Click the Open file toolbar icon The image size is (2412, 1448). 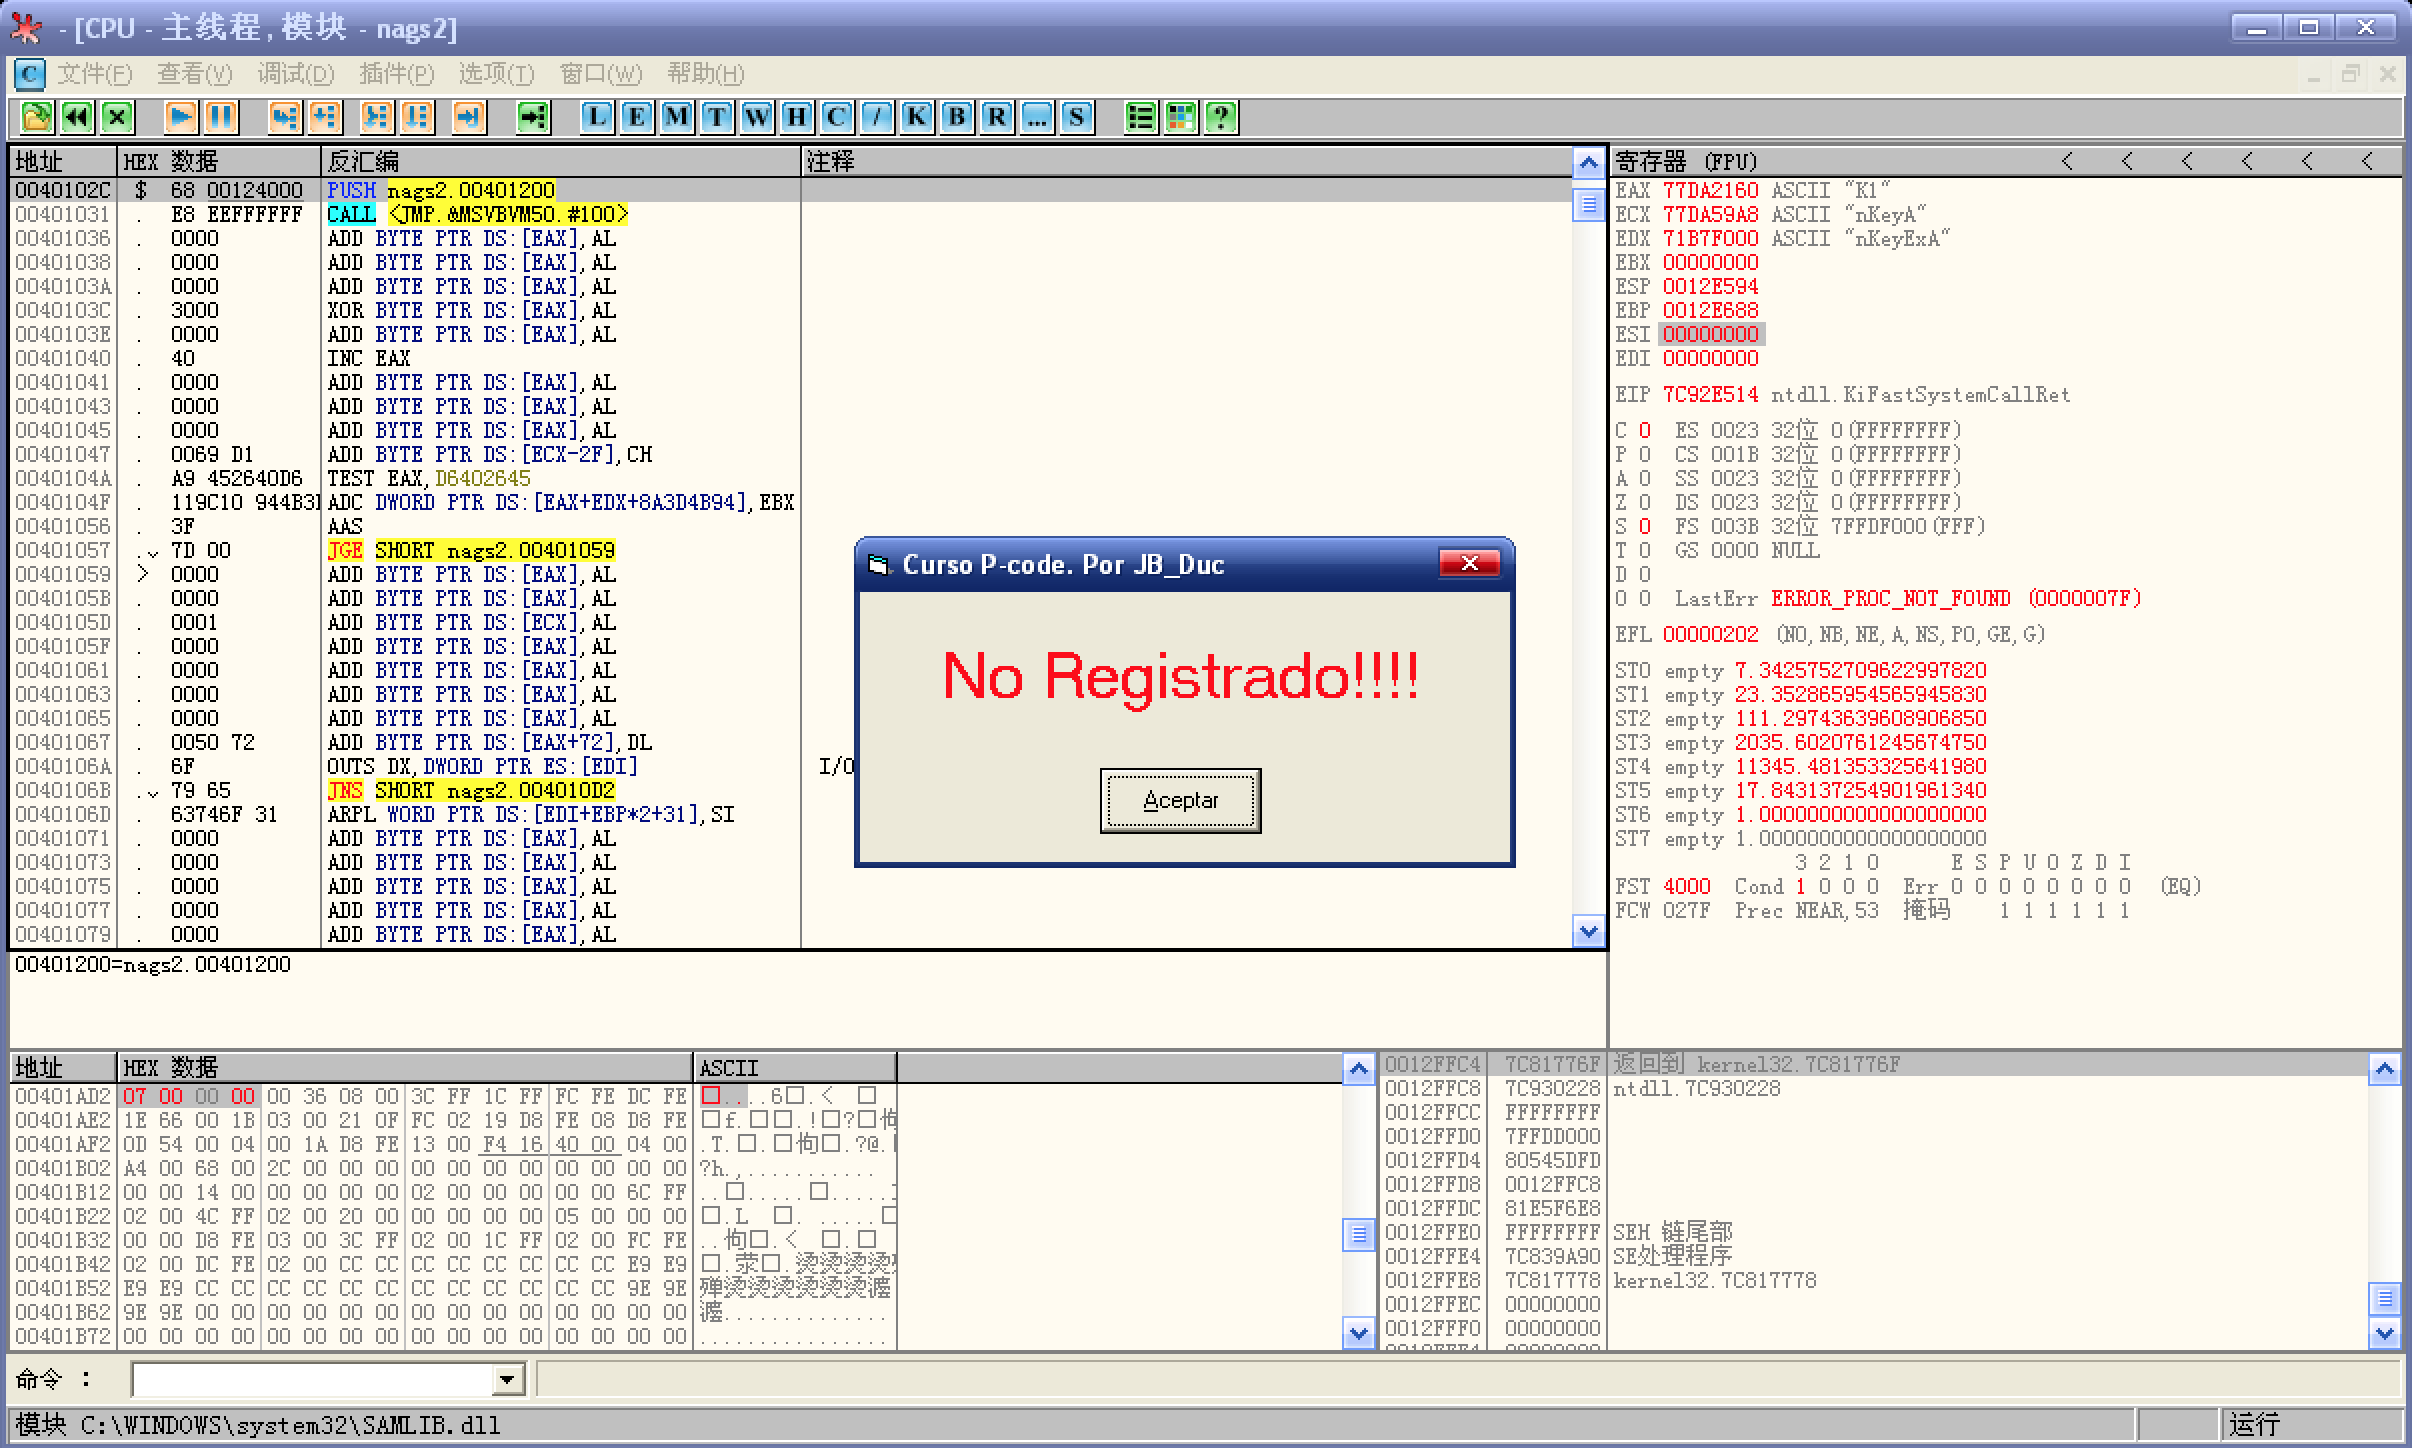point(37,118)
